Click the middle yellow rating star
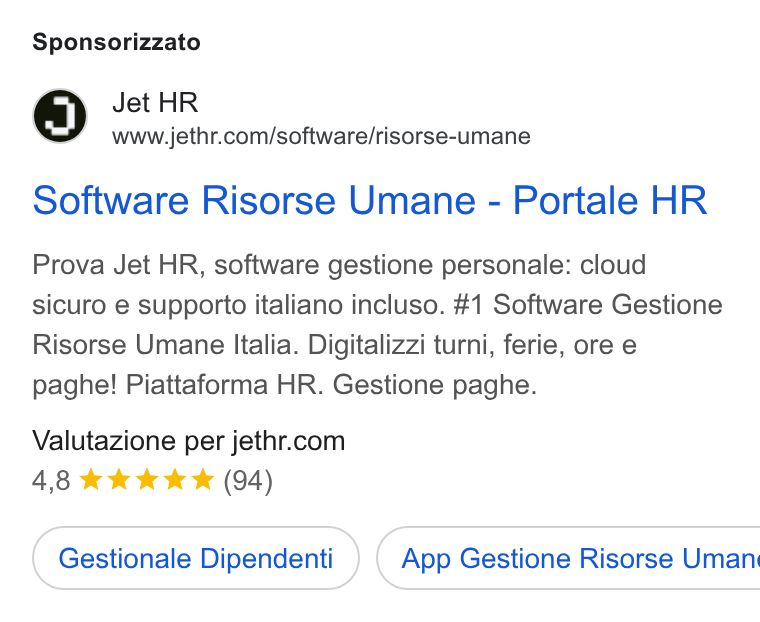The width and height of the screenshot is (760, 622). click(x=147, y=480)
